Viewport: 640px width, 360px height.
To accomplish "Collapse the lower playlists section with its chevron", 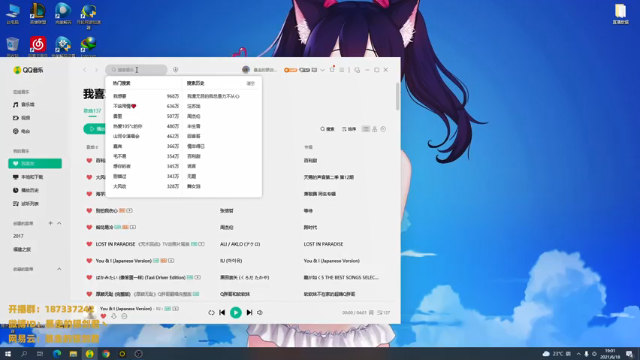I will tap(59, 269).
